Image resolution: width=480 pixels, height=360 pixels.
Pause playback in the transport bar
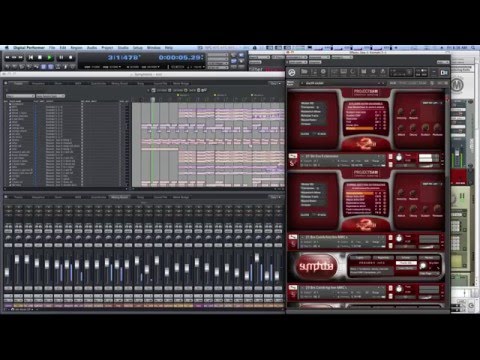tap(61, 58)
